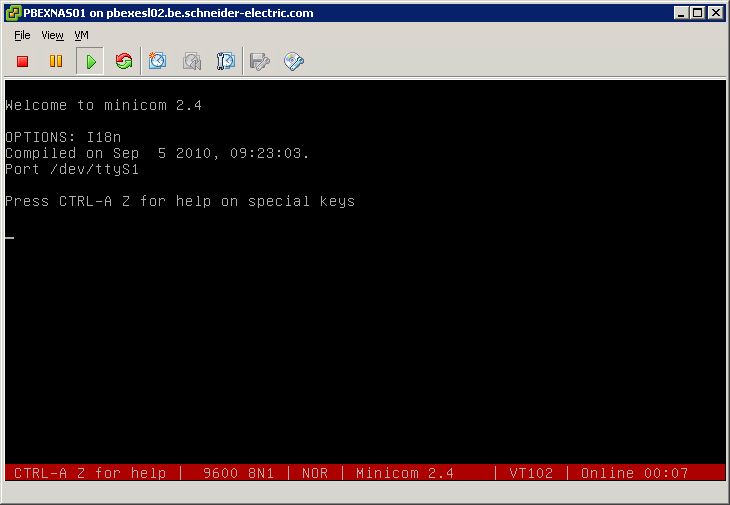The height and width of the screenshot is (505, 730).
Task: Open the View menu
Action: tap(52, 35)
